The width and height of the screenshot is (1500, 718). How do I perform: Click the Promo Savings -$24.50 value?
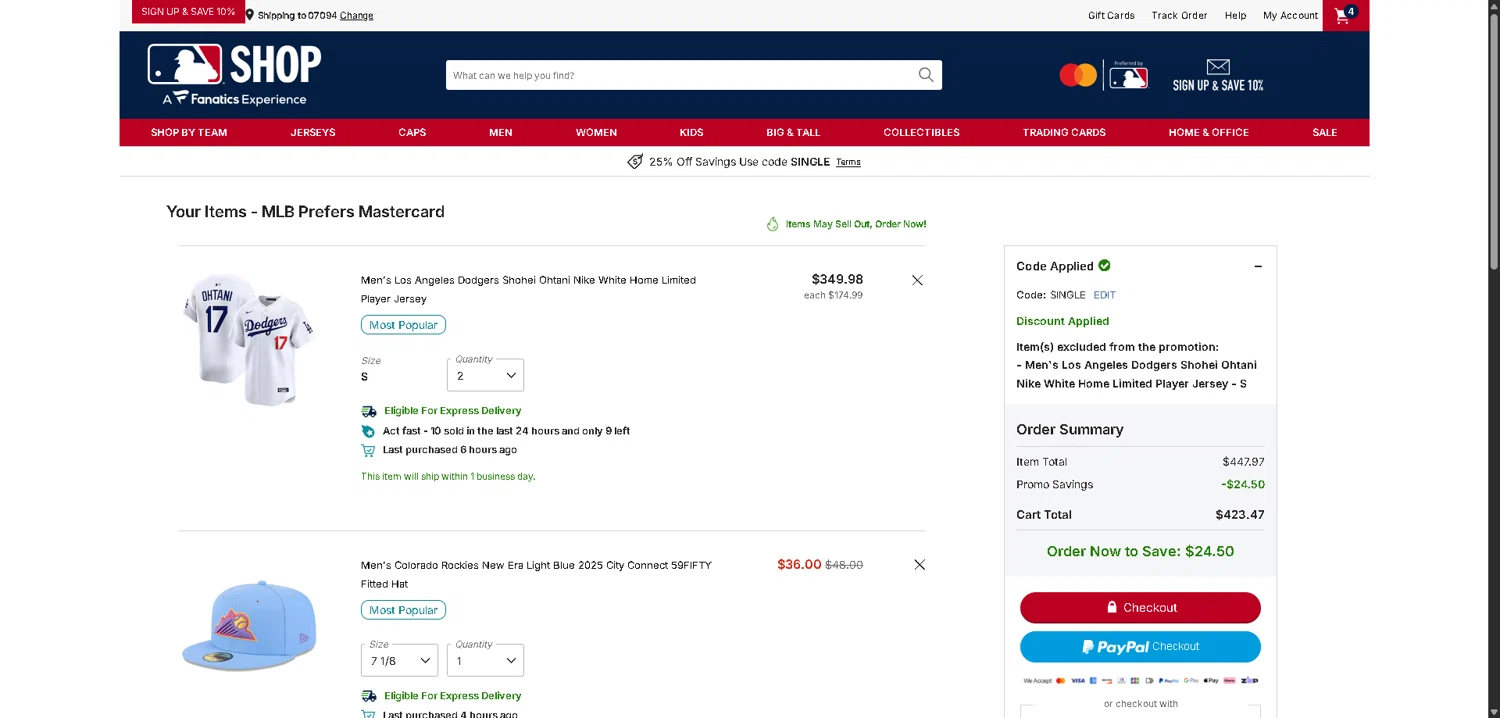1243,485
